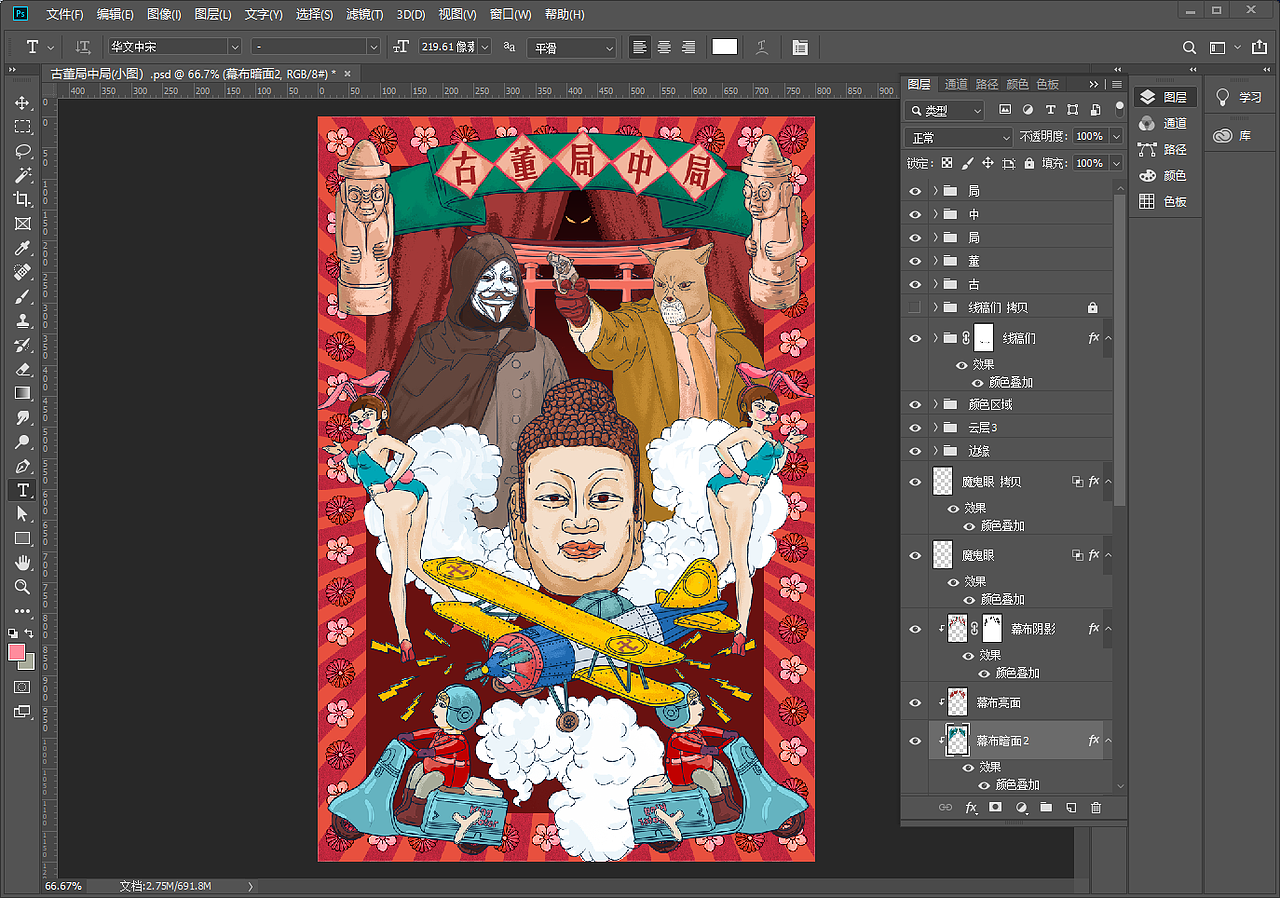Viewport: 1280px width, 898px height.
Task: Show the 线稿们 拷贝 layer group
Action: [915, 307]
